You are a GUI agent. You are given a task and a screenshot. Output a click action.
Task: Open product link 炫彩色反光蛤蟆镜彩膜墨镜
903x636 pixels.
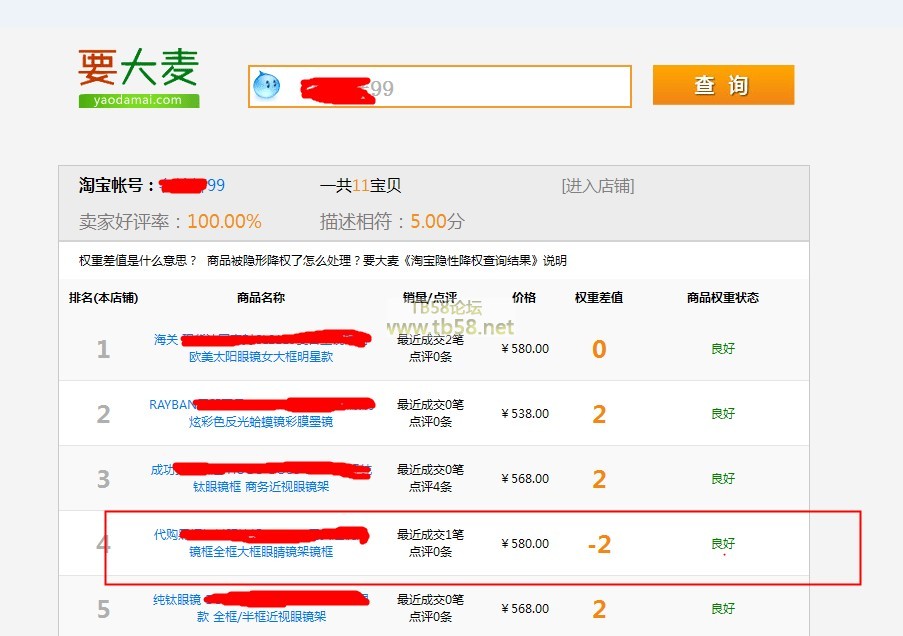[x=261, y=422]
